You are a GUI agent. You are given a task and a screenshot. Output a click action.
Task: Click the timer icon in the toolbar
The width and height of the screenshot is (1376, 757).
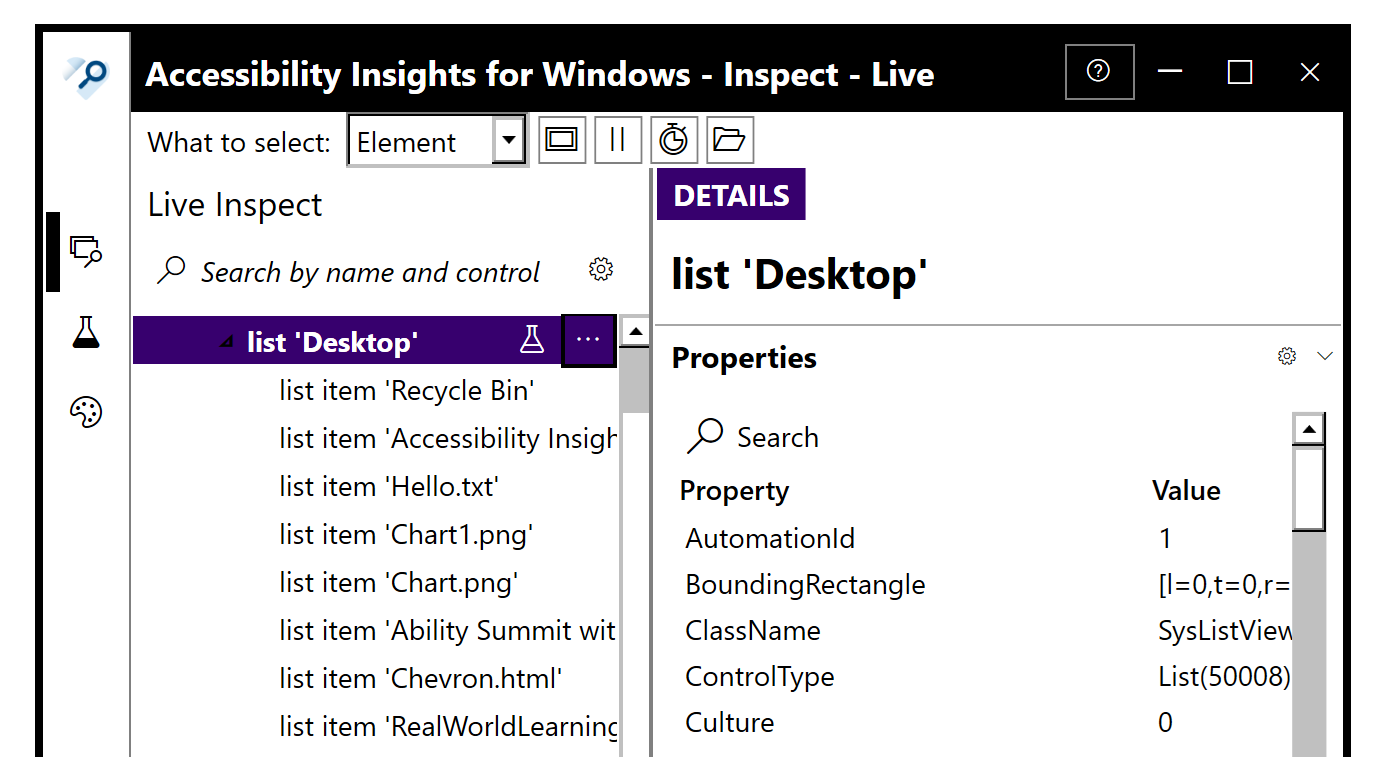(x=674, y=140)
